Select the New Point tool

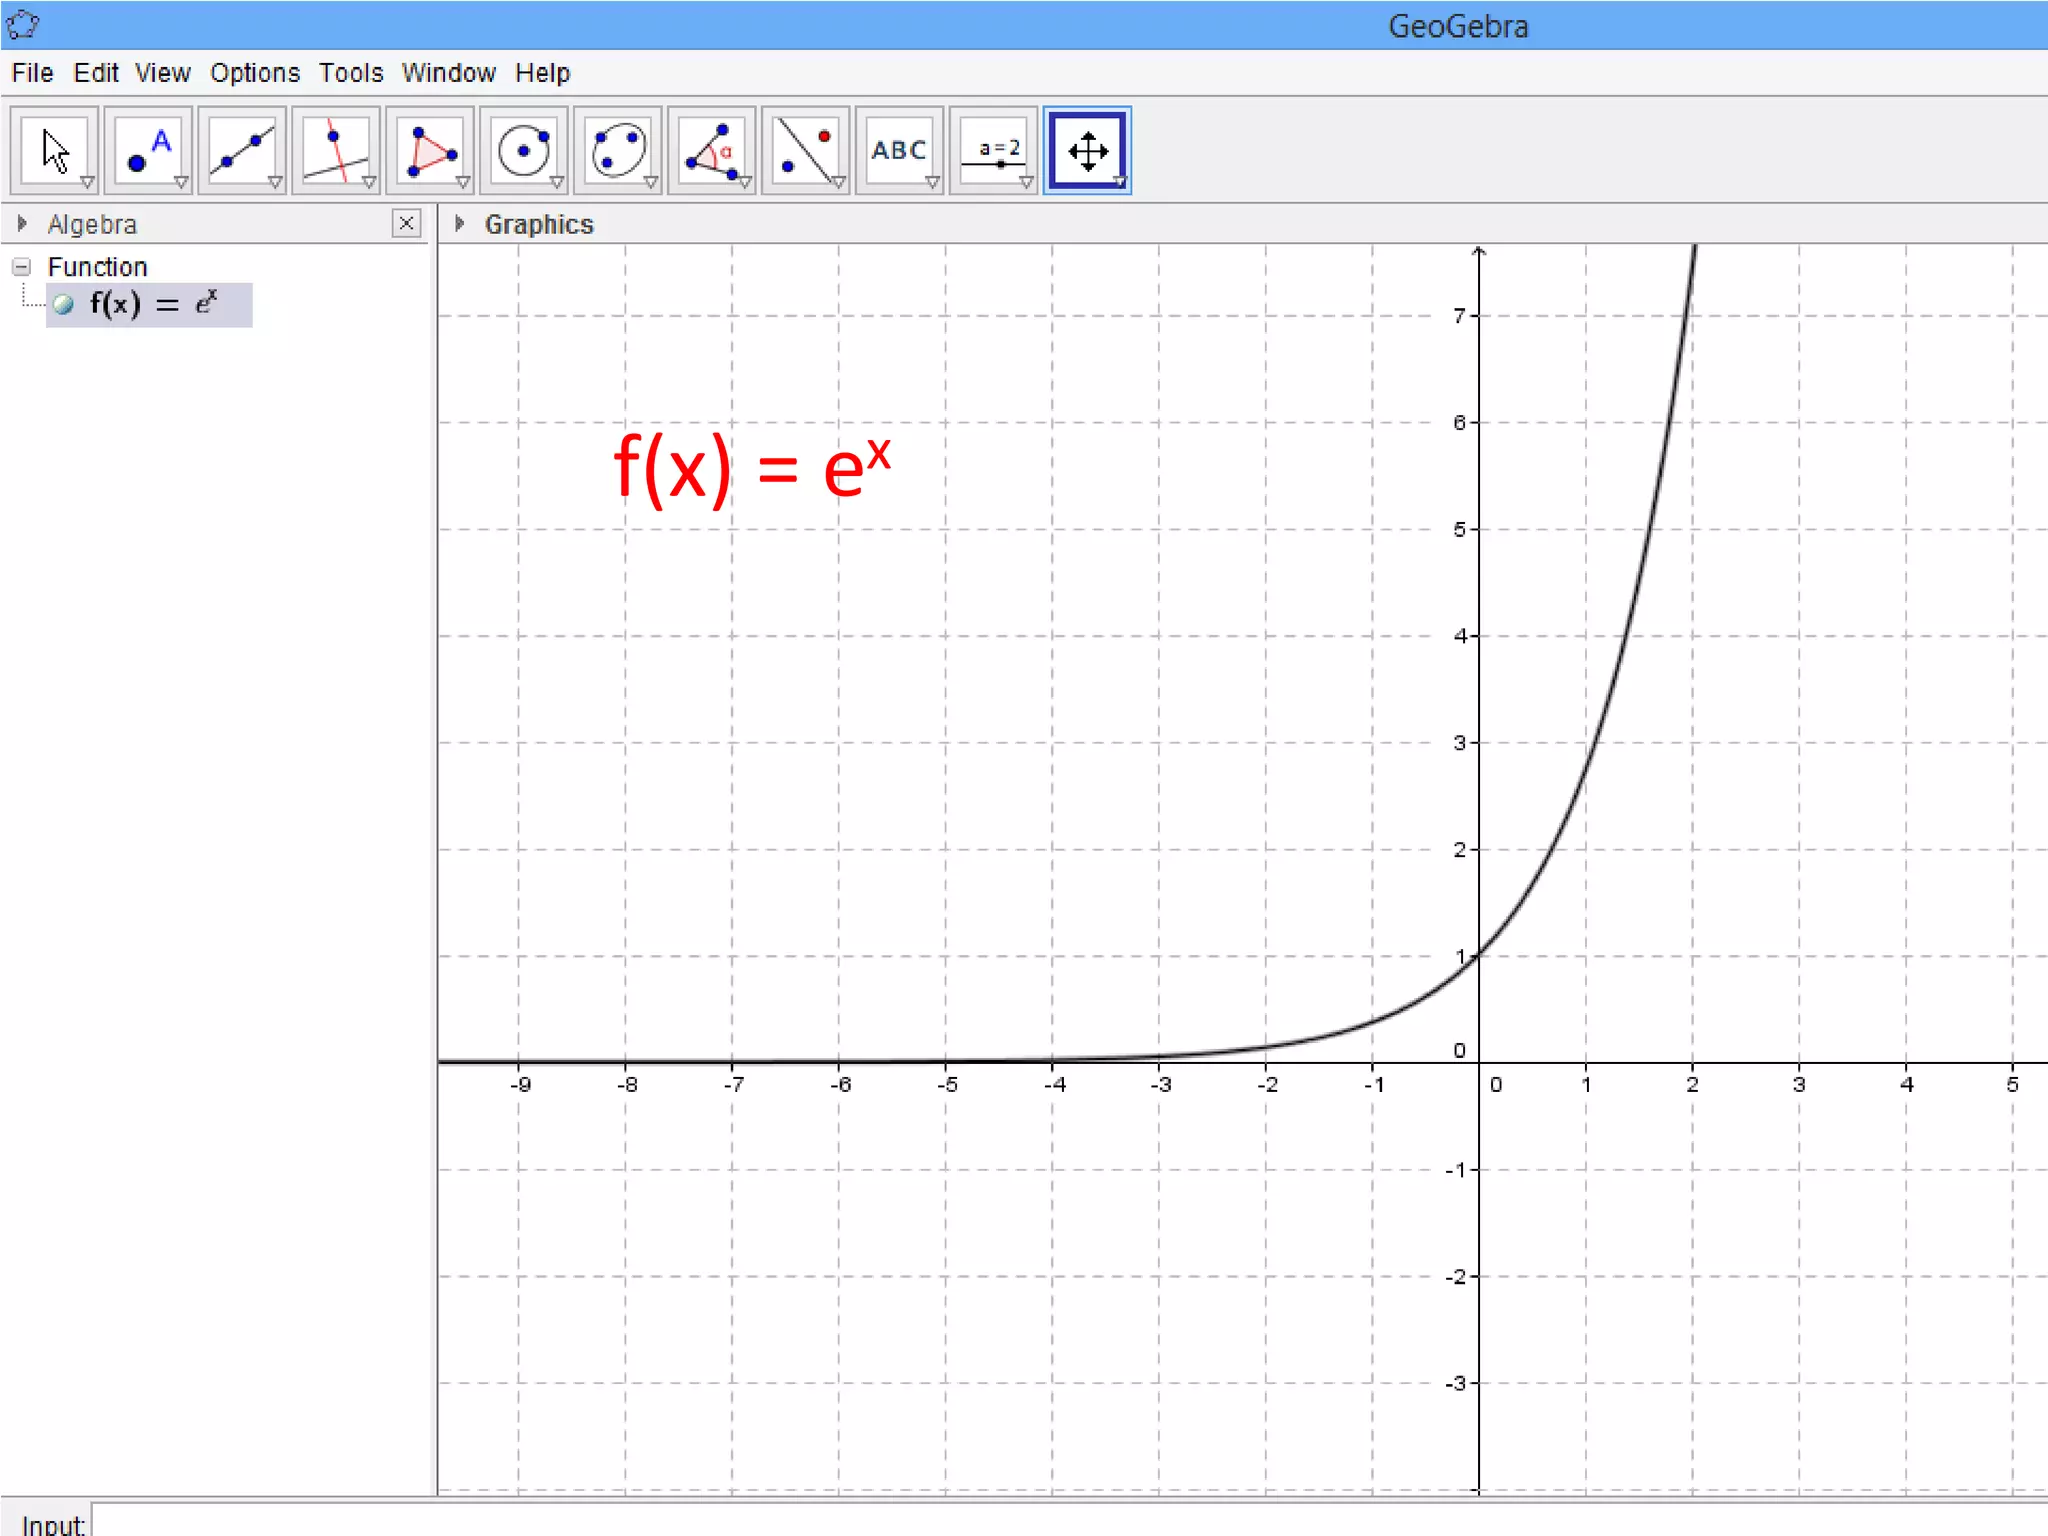click(148, 150)
